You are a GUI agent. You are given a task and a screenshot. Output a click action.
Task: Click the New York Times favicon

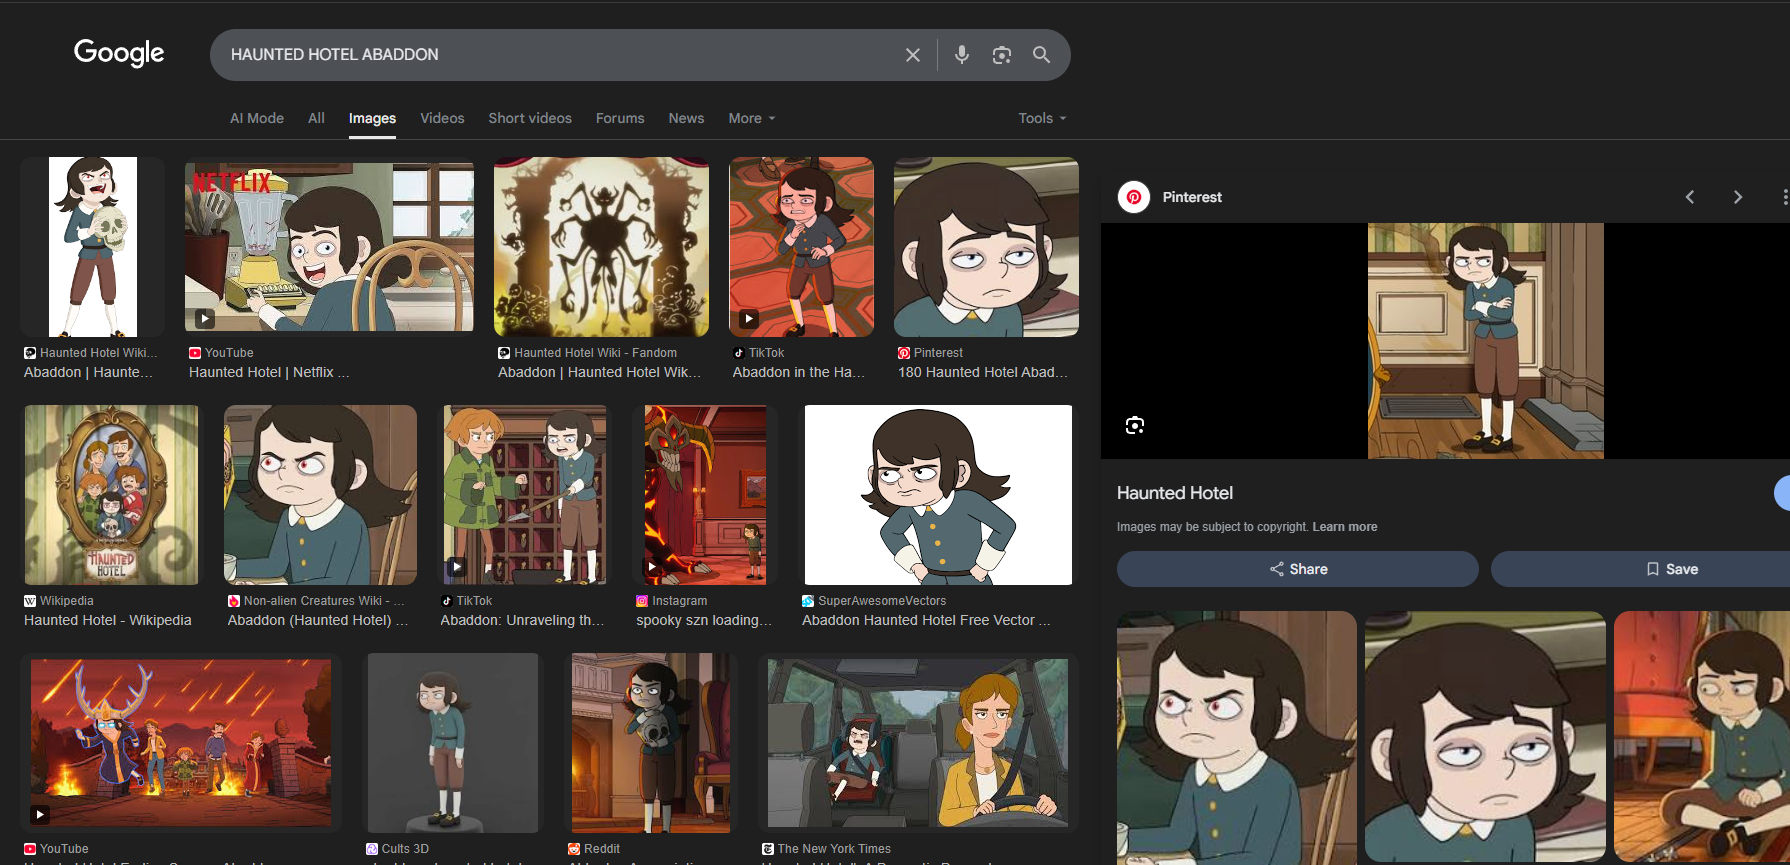pyautogui.click(x=768, y=849)
